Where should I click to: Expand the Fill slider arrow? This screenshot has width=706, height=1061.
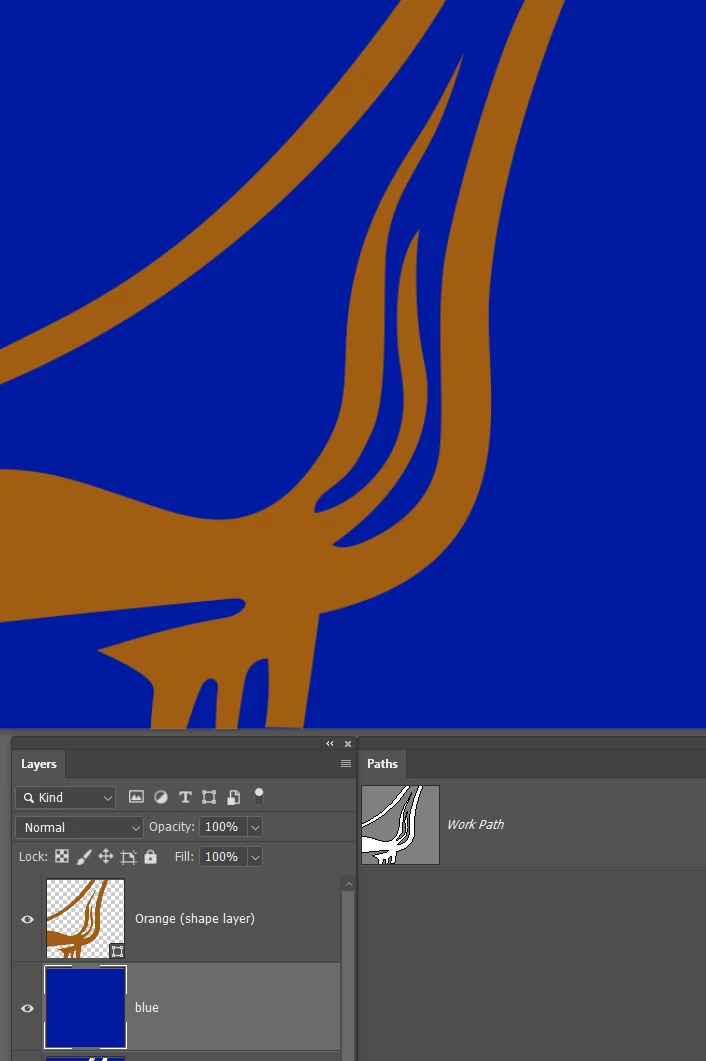coord(255,857)
